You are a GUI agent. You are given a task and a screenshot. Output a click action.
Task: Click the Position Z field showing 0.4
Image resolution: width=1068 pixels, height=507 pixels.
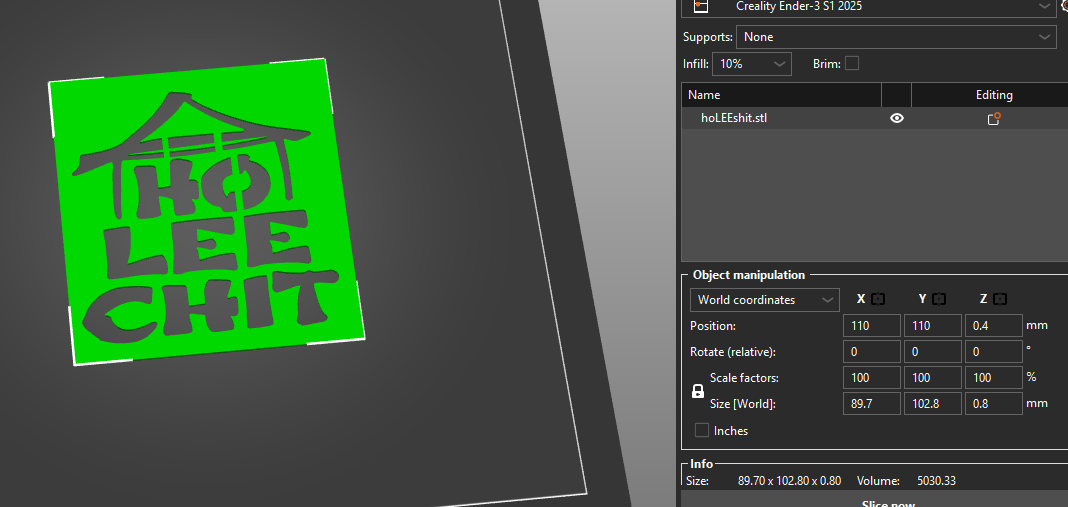point(994,326)
